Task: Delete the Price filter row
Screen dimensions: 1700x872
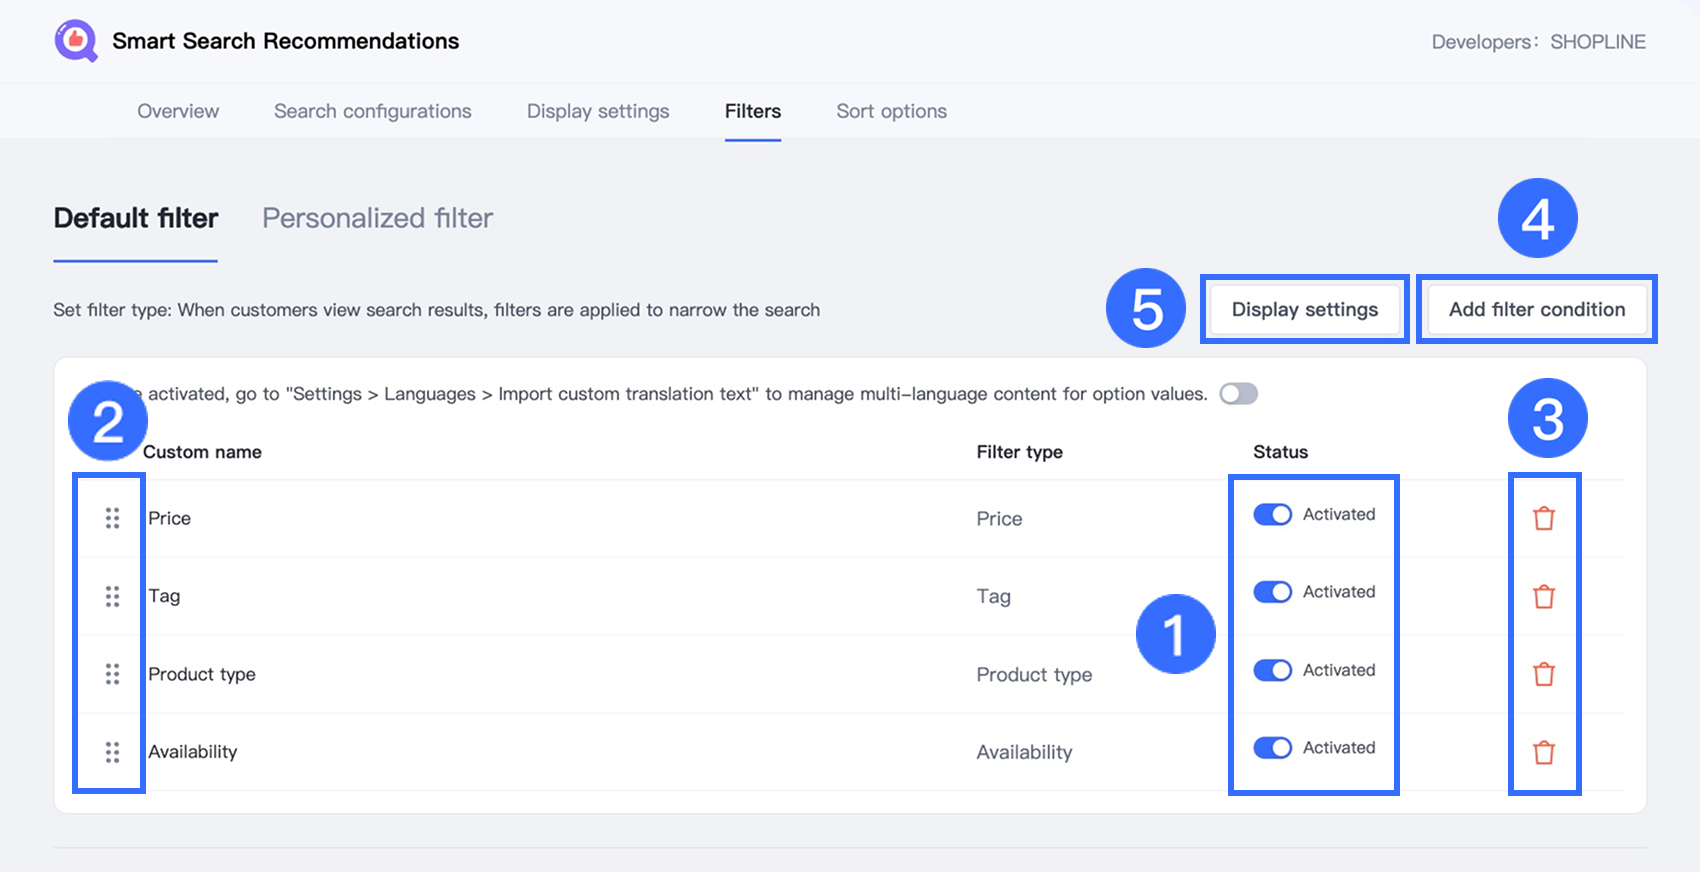Action: tap(1544, 518)
